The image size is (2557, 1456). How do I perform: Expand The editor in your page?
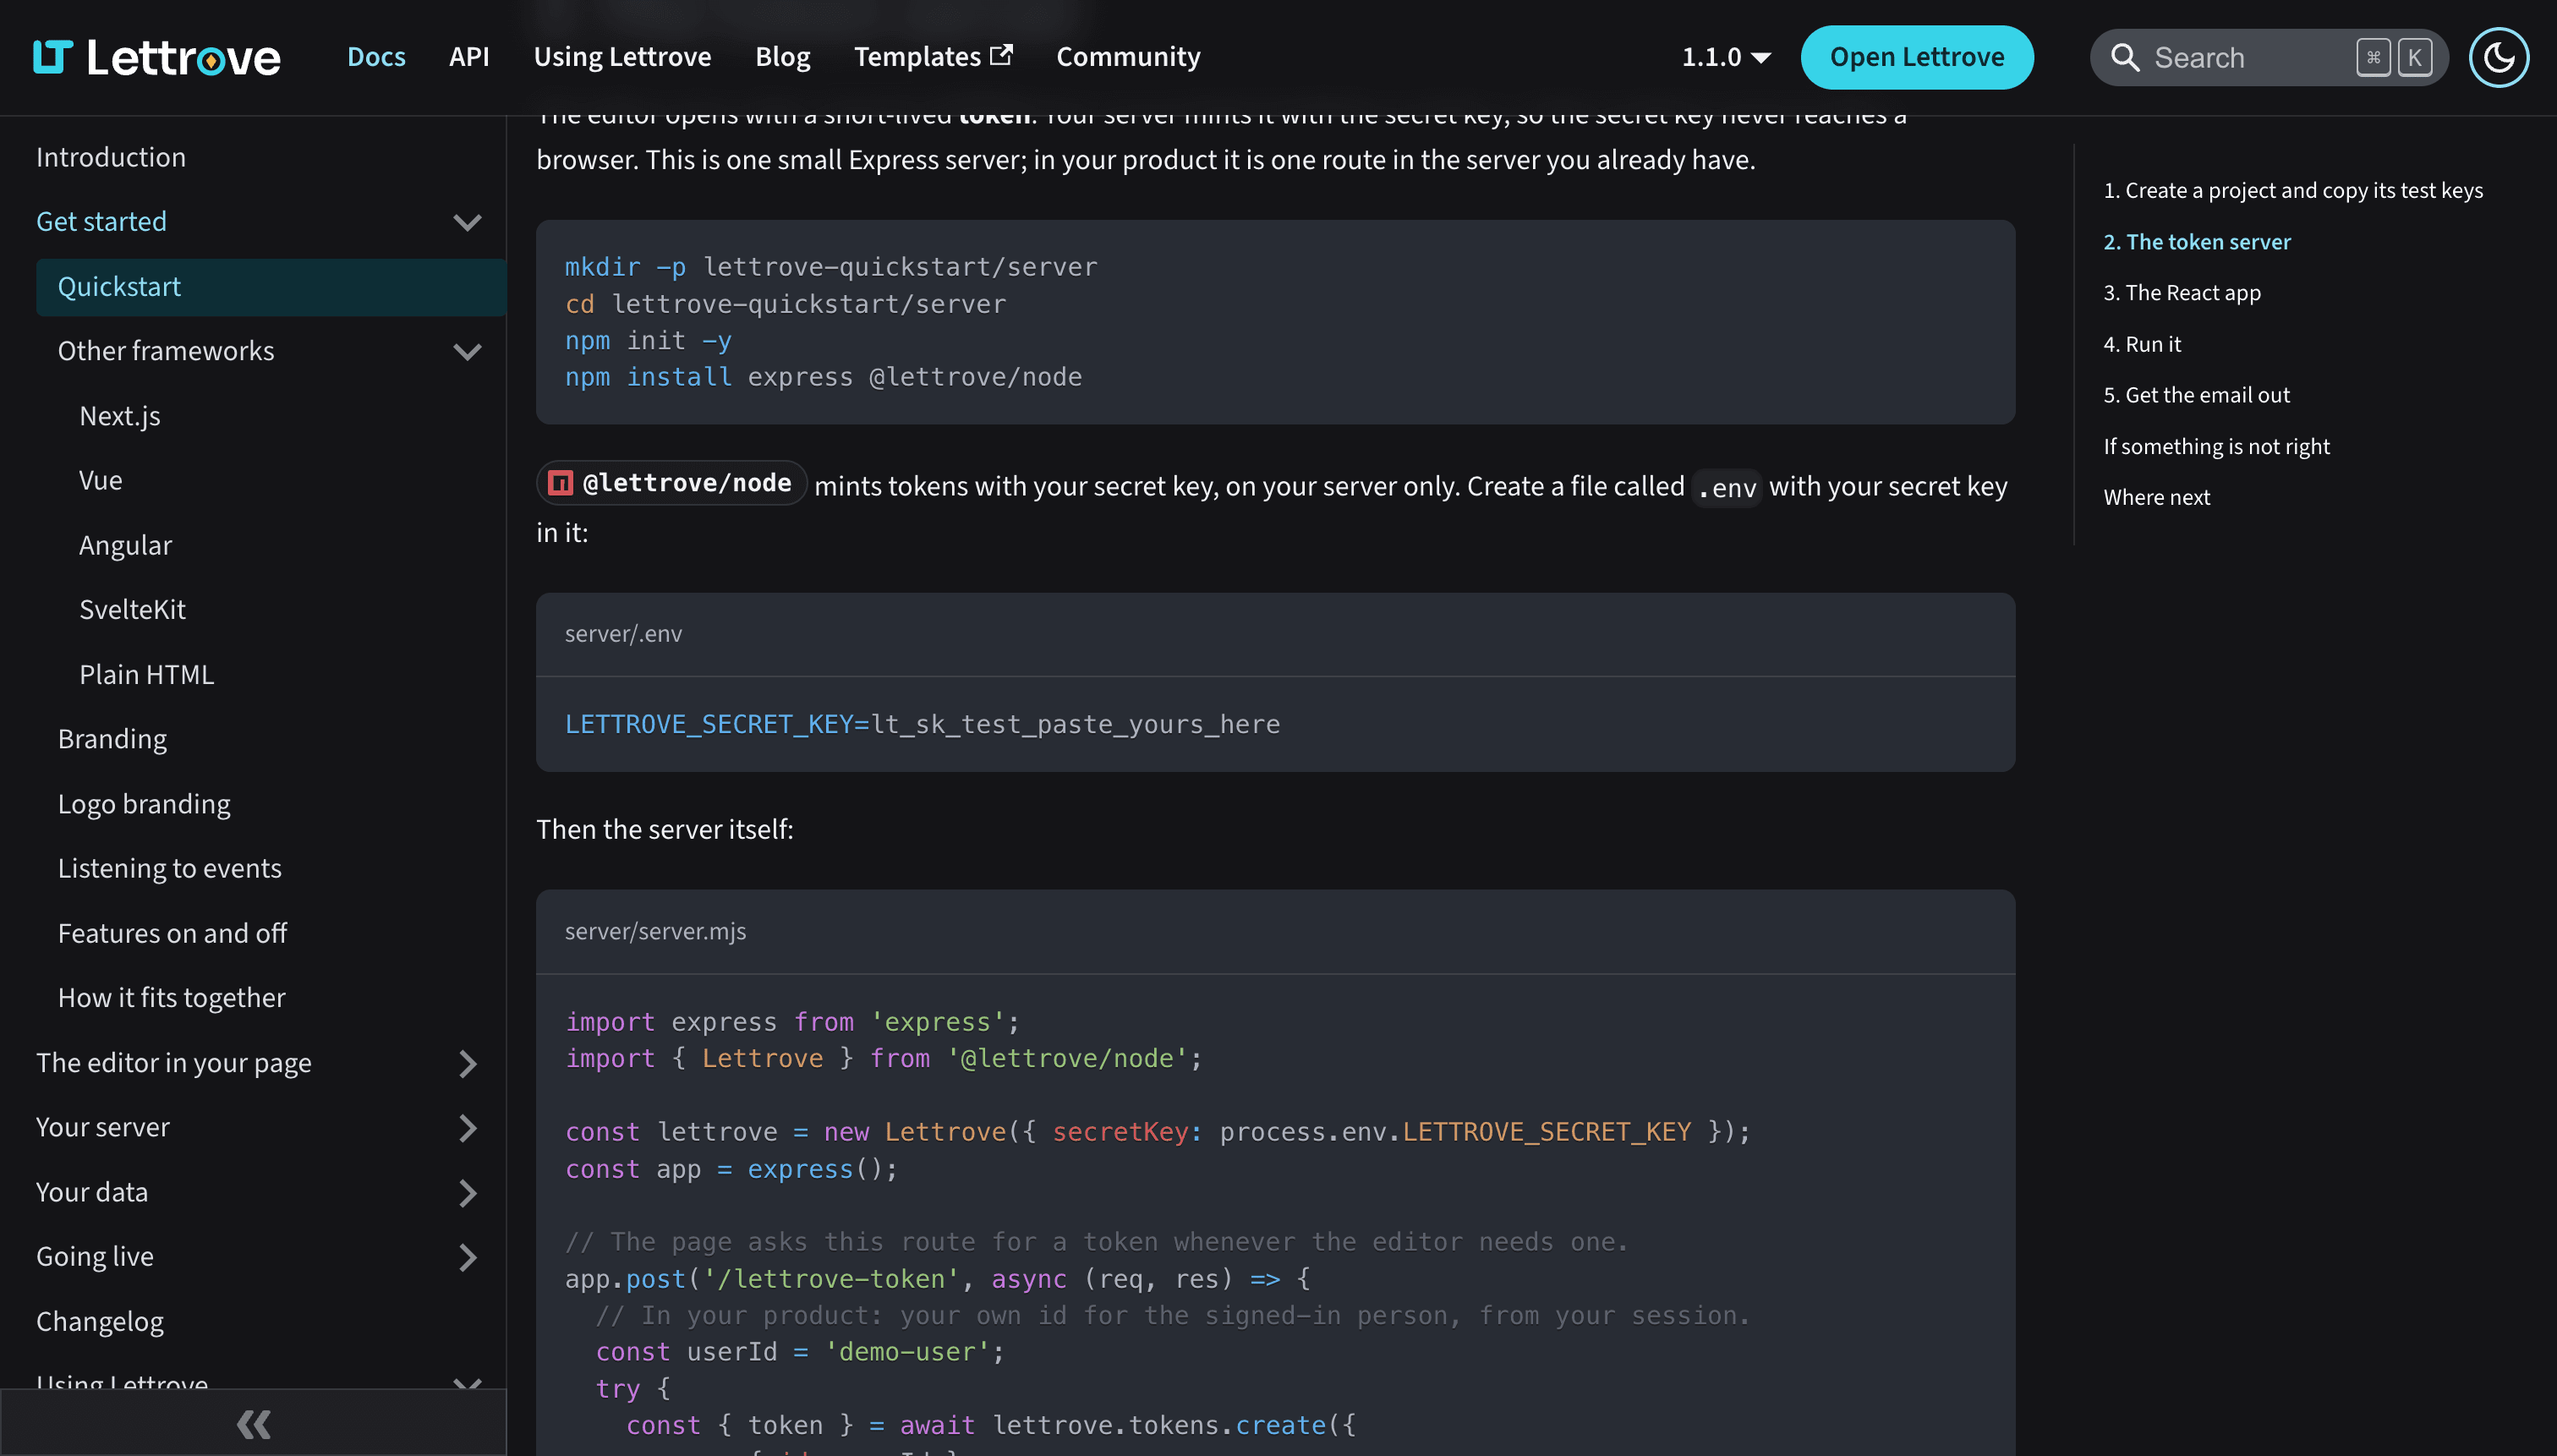tap(467, 1063)
